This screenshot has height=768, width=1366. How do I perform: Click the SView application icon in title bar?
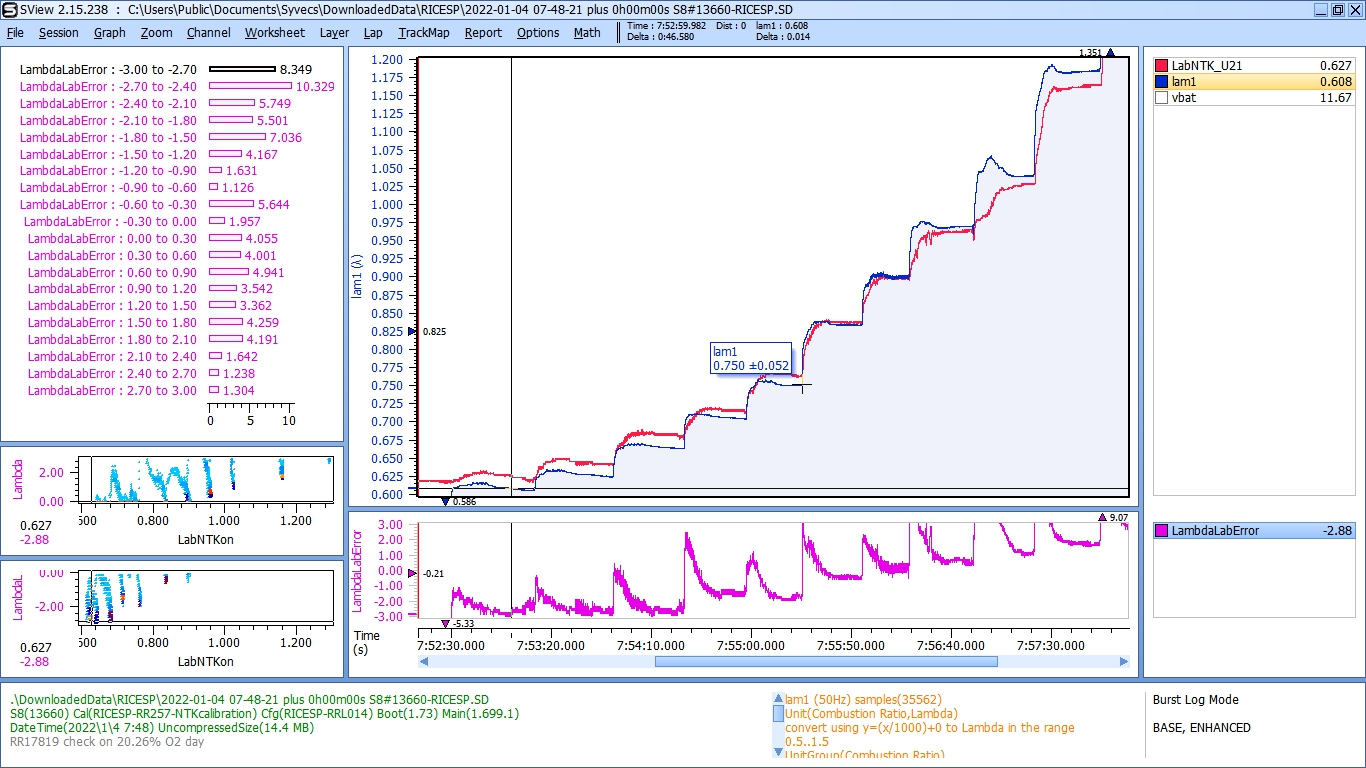[7, 9]
